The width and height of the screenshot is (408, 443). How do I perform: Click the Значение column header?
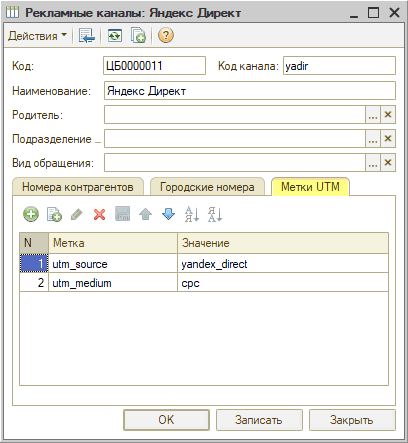(283, 243)
